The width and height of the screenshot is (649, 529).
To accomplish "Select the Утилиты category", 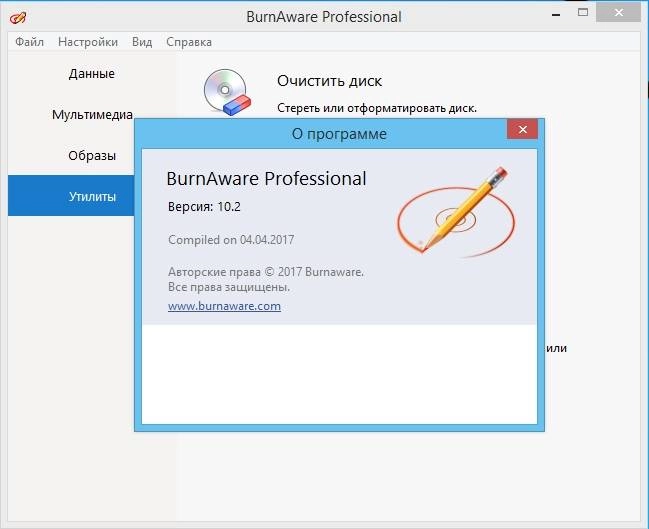I will 71,195.
